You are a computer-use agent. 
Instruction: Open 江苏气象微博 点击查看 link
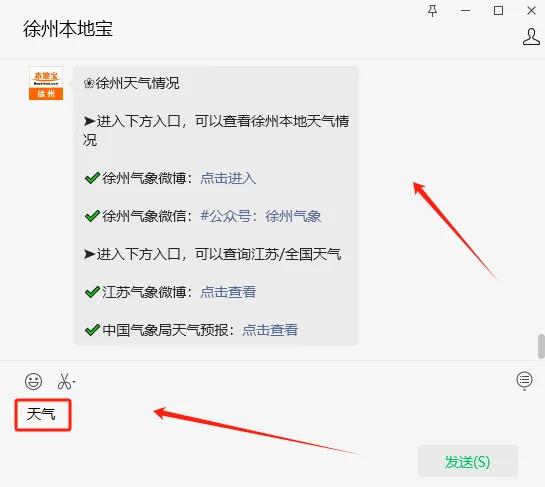pyautogui.click(x=228, y=292)
